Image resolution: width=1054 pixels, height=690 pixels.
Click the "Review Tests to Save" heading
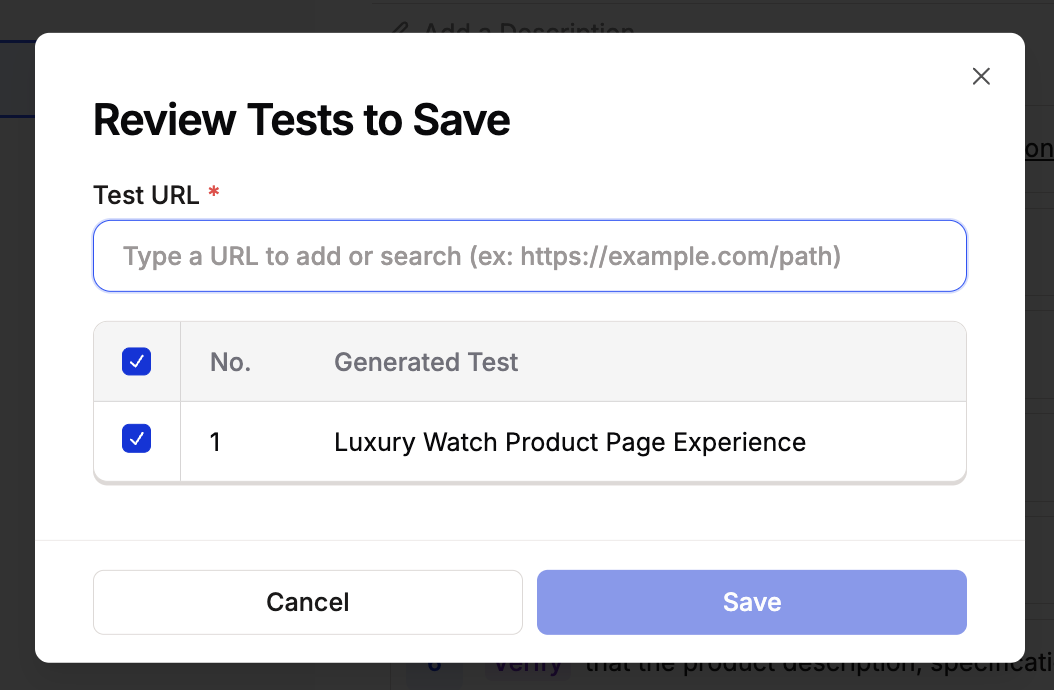301,120
